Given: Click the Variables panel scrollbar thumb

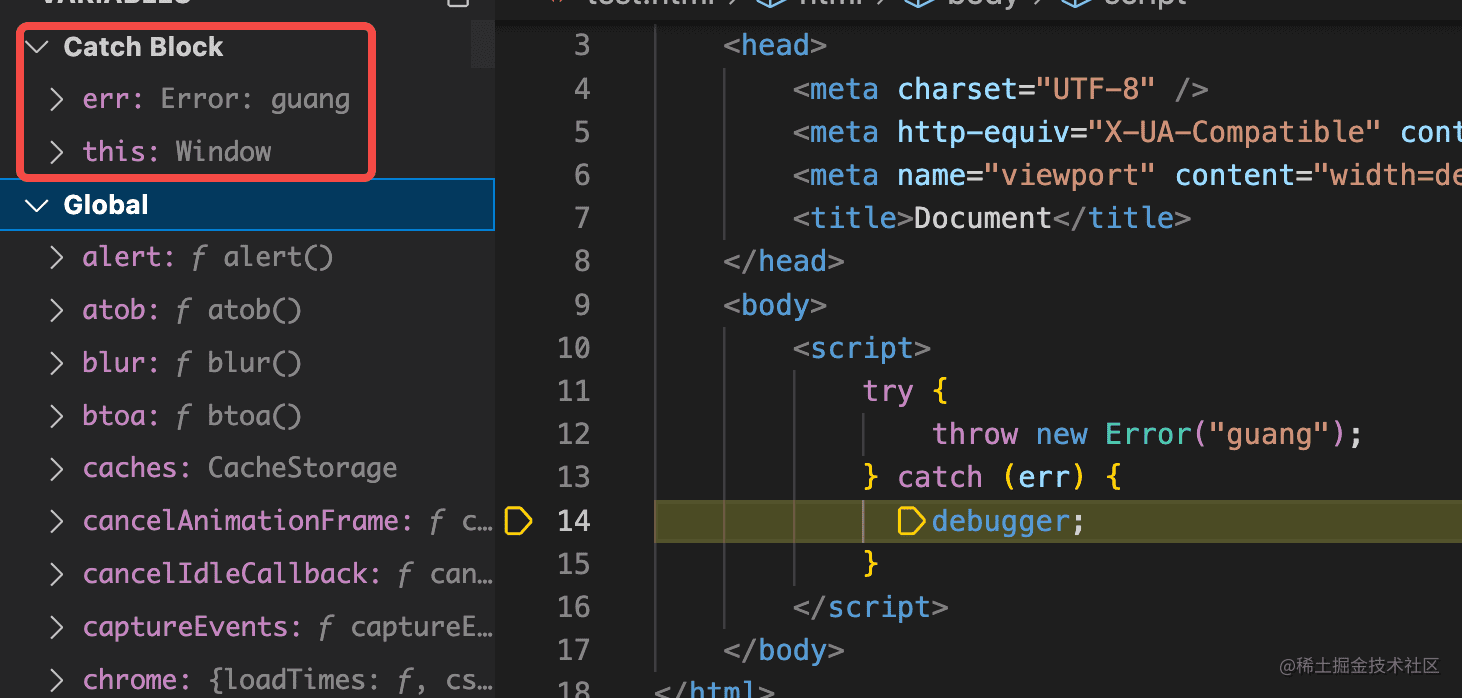Looking at the screenshot, I should [483, 41].
